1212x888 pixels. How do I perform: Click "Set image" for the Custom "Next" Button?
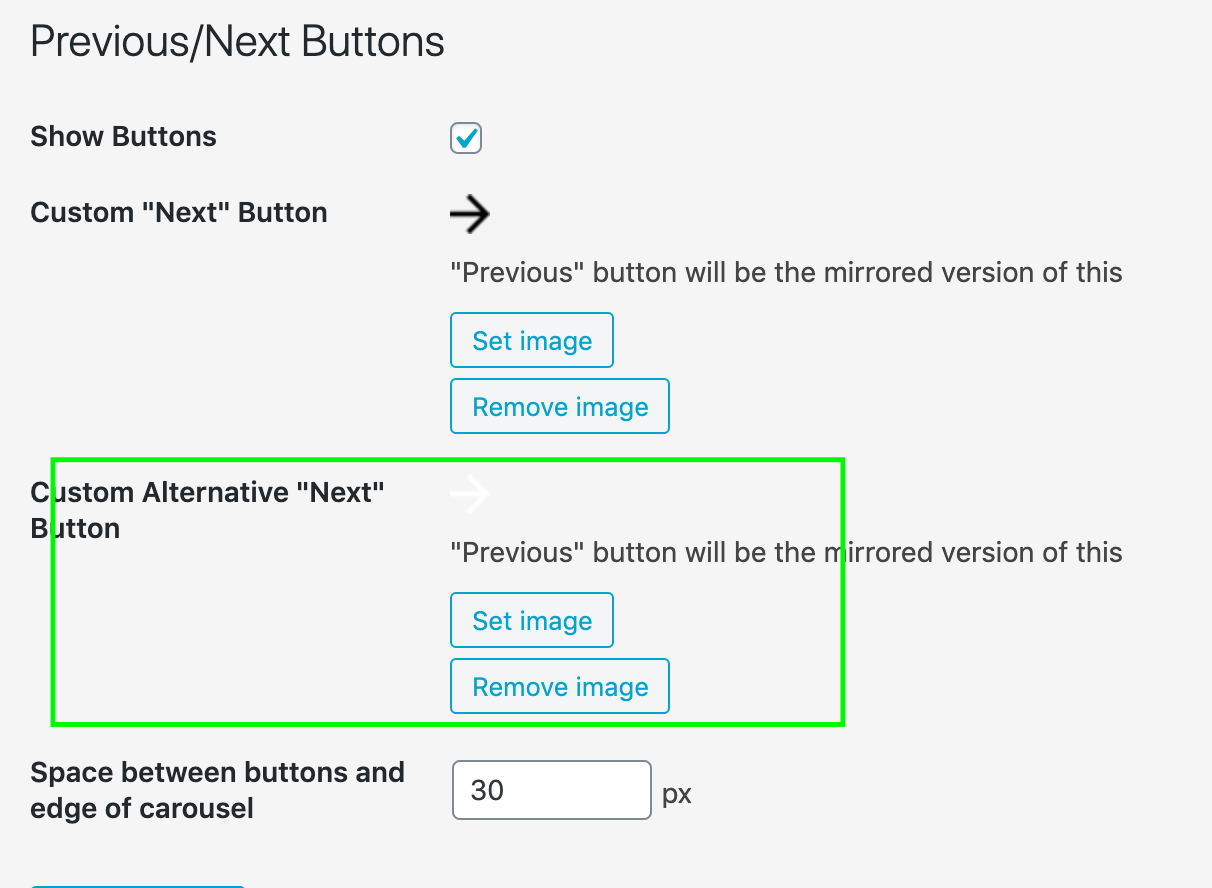[x=531, y=340]
